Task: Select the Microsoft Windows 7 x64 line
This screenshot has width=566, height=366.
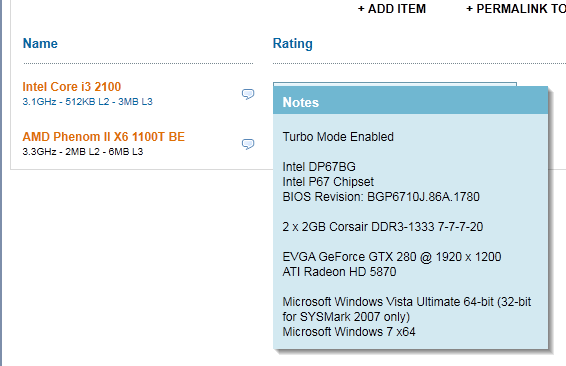Action: point(349,332)
